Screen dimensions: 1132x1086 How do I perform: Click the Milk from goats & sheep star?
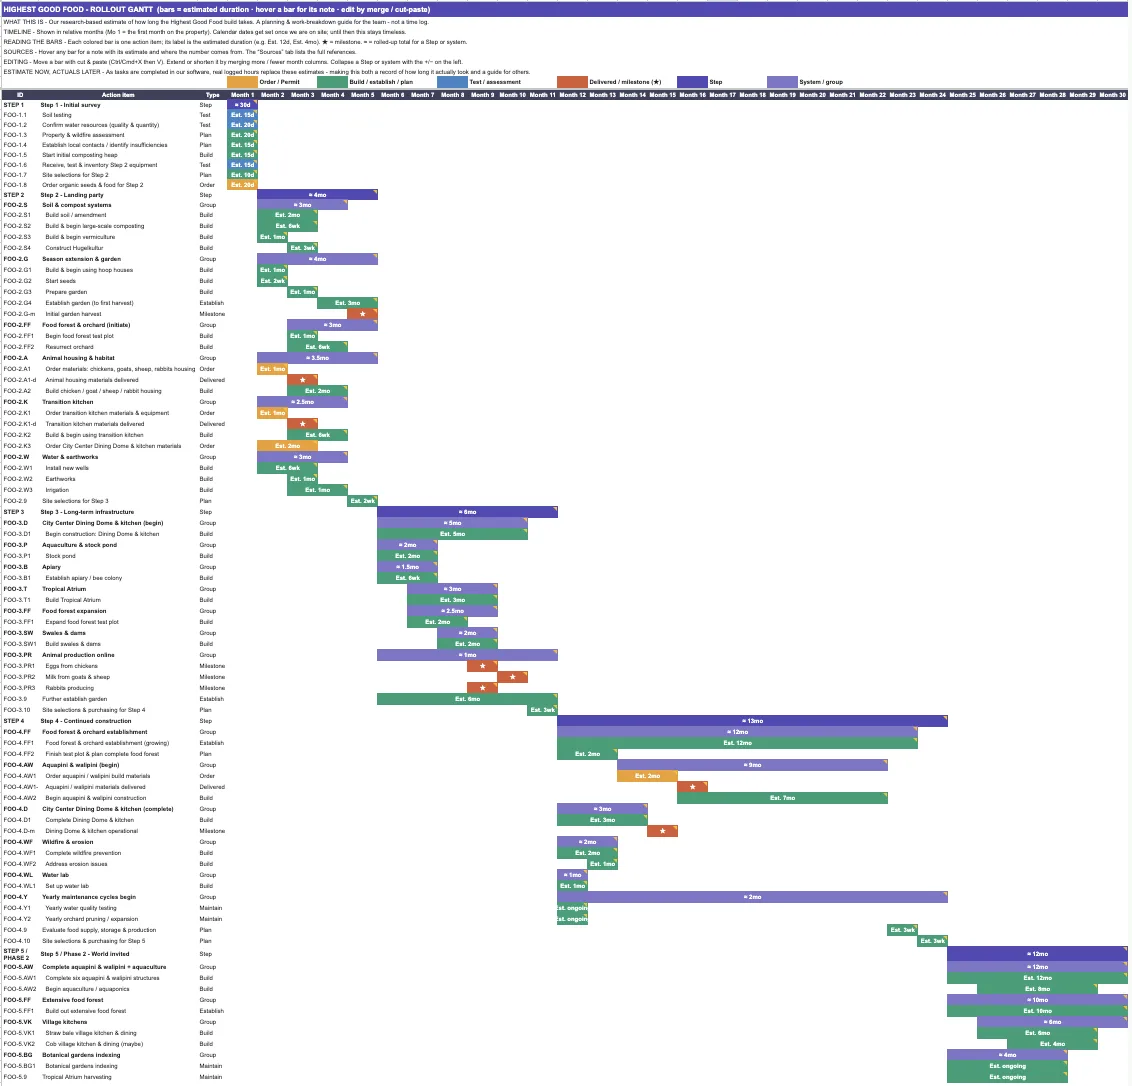(513, 677)
